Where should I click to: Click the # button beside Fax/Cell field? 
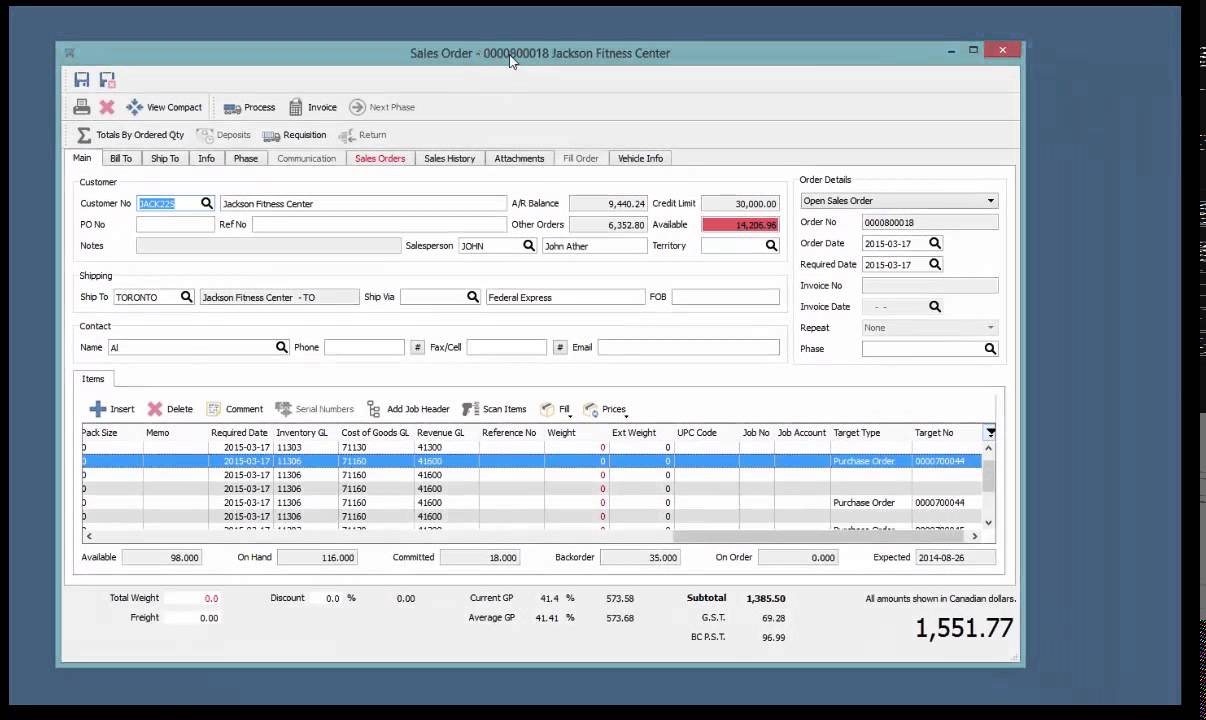coord(560,347)
